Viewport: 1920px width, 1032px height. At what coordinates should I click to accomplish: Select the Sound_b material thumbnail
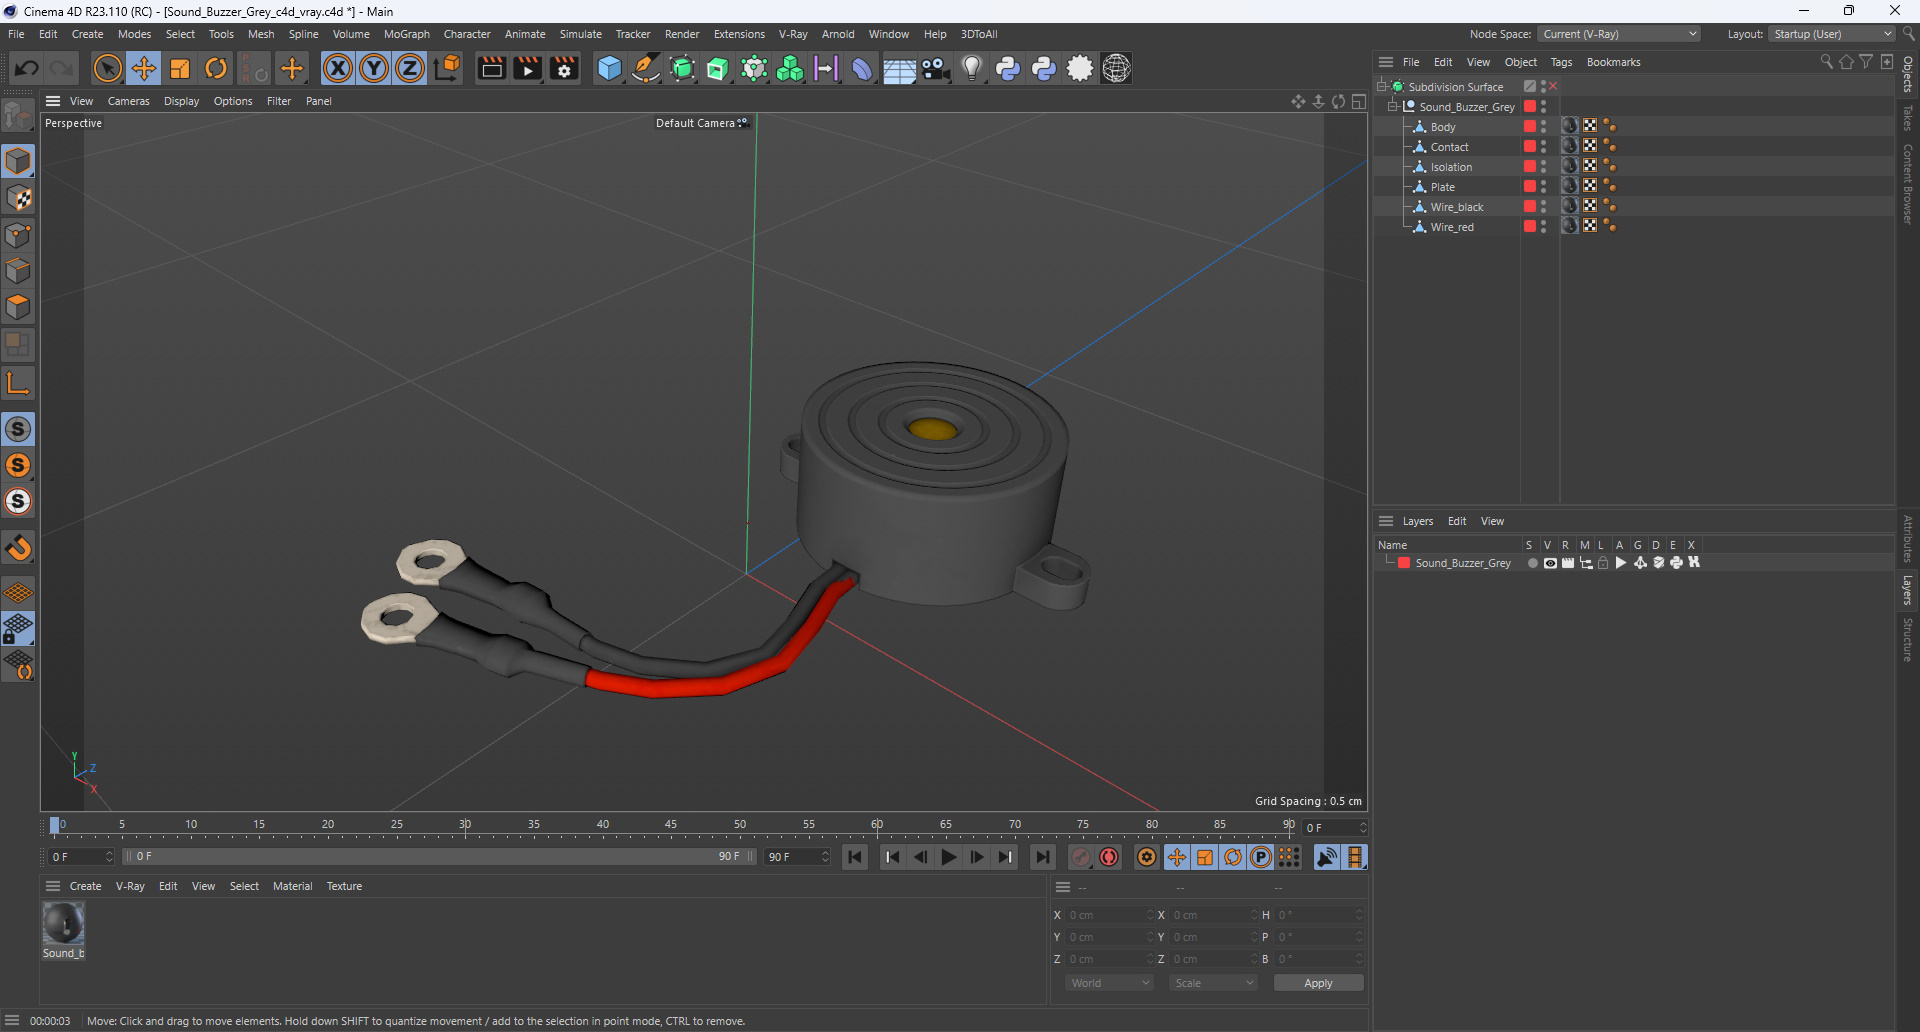pos(63,923)
